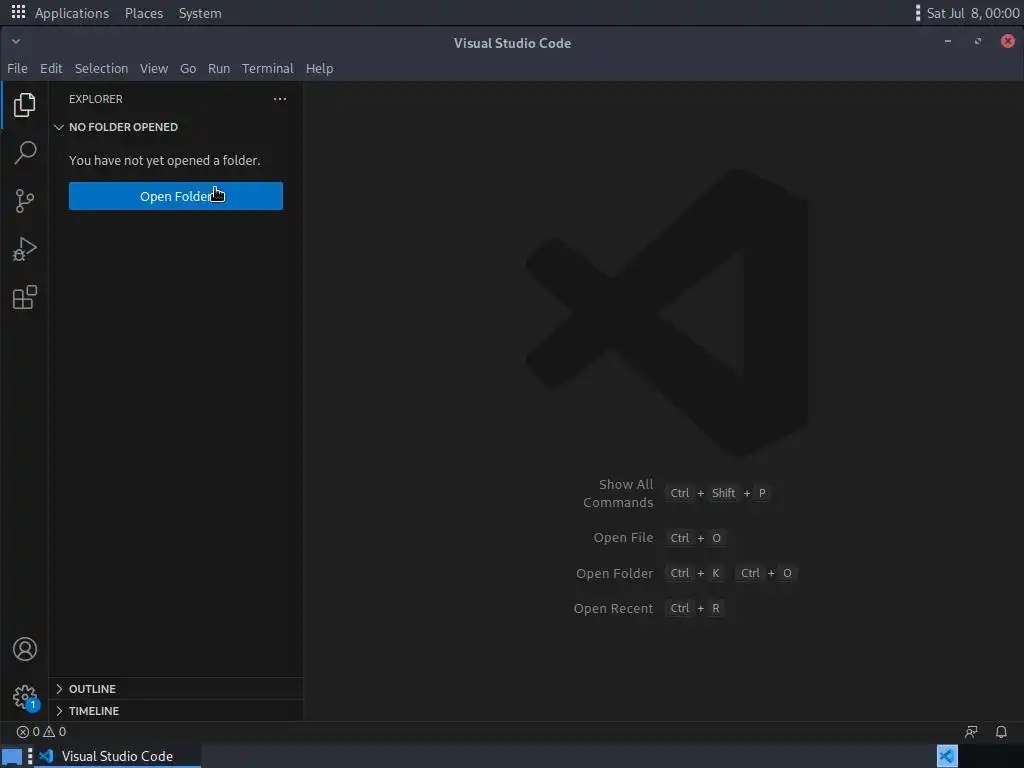This screenshot has width=1024, height=768.
Task: Open the Explorer view in activity bar
Action: point(25,104)
